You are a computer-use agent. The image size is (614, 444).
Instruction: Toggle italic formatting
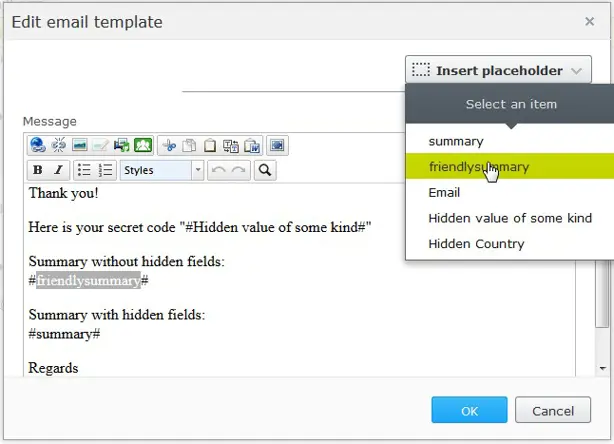pyautogui.click(x=58, y=170)
